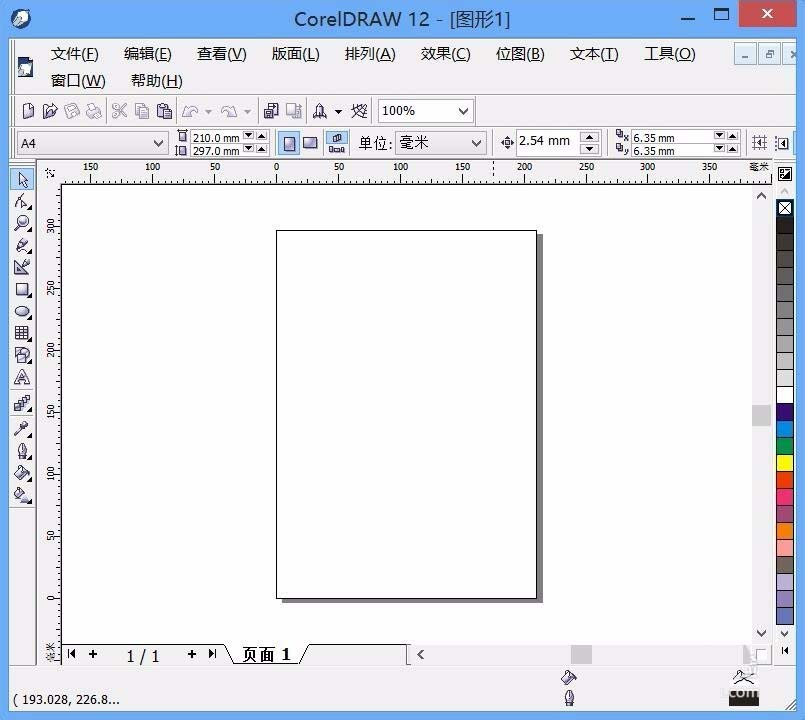Open the 排列(A) menu
The image size is (805, 720).
pyautogui.click(x=370, y=53)
